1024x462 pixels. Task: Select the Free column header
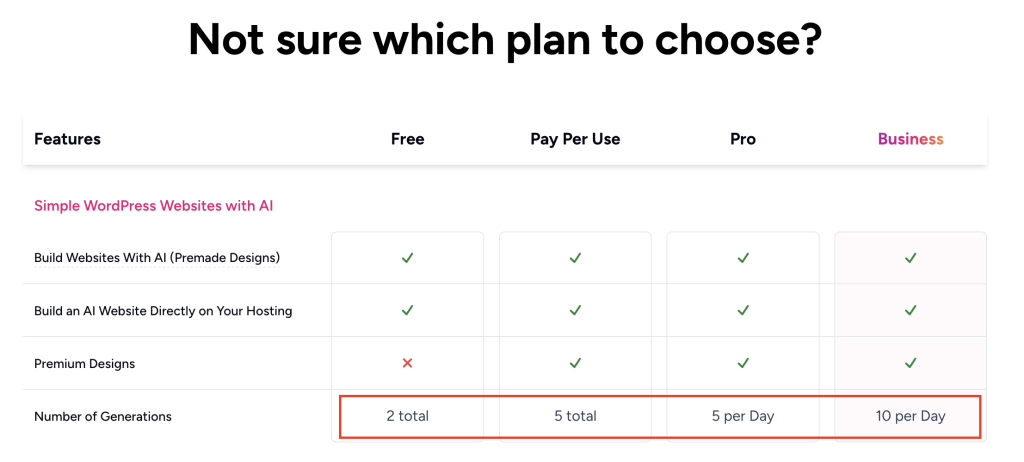pyautogui.click(x=407, y=139)
